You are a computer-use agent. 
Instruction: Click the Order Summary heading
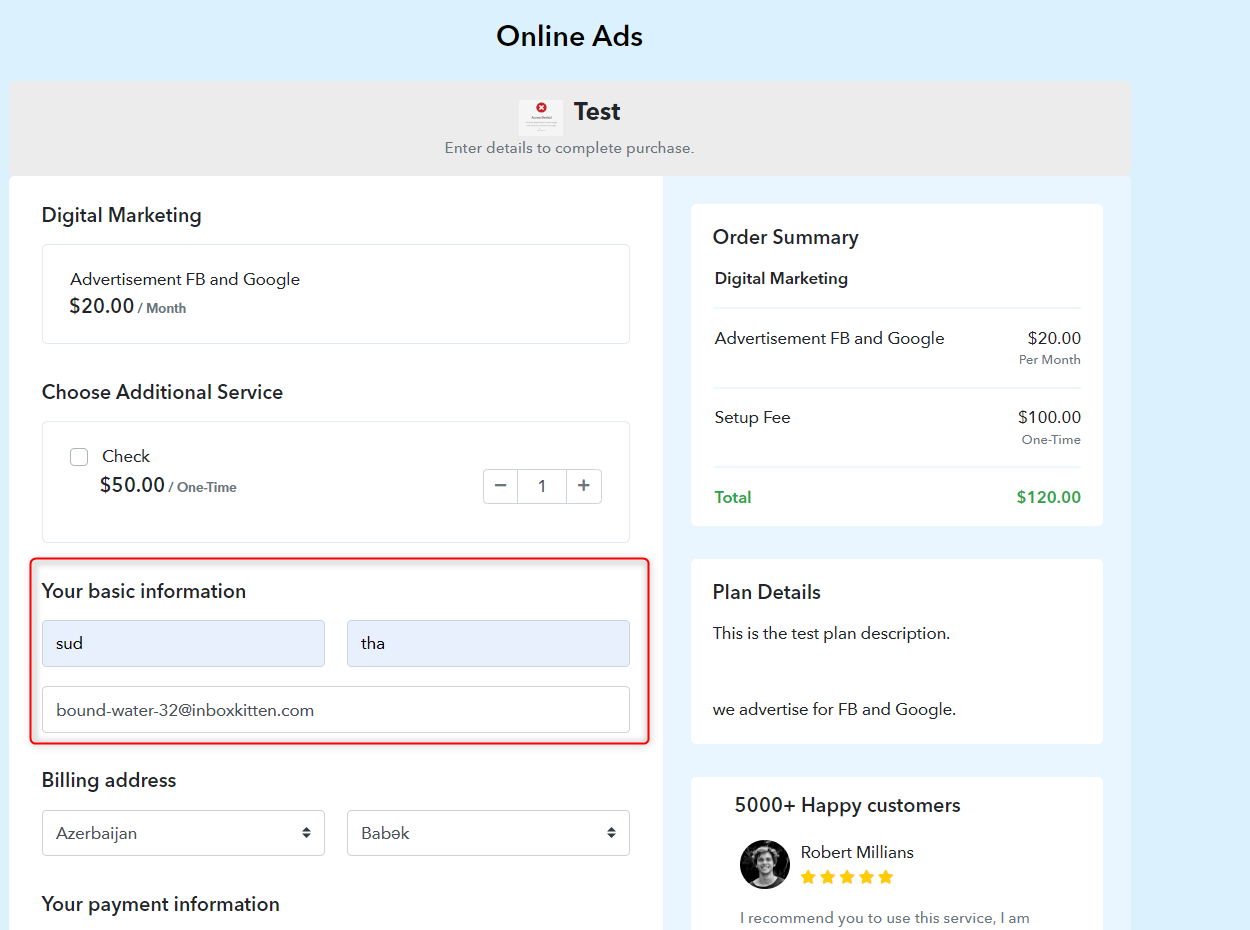pos(785,237)
